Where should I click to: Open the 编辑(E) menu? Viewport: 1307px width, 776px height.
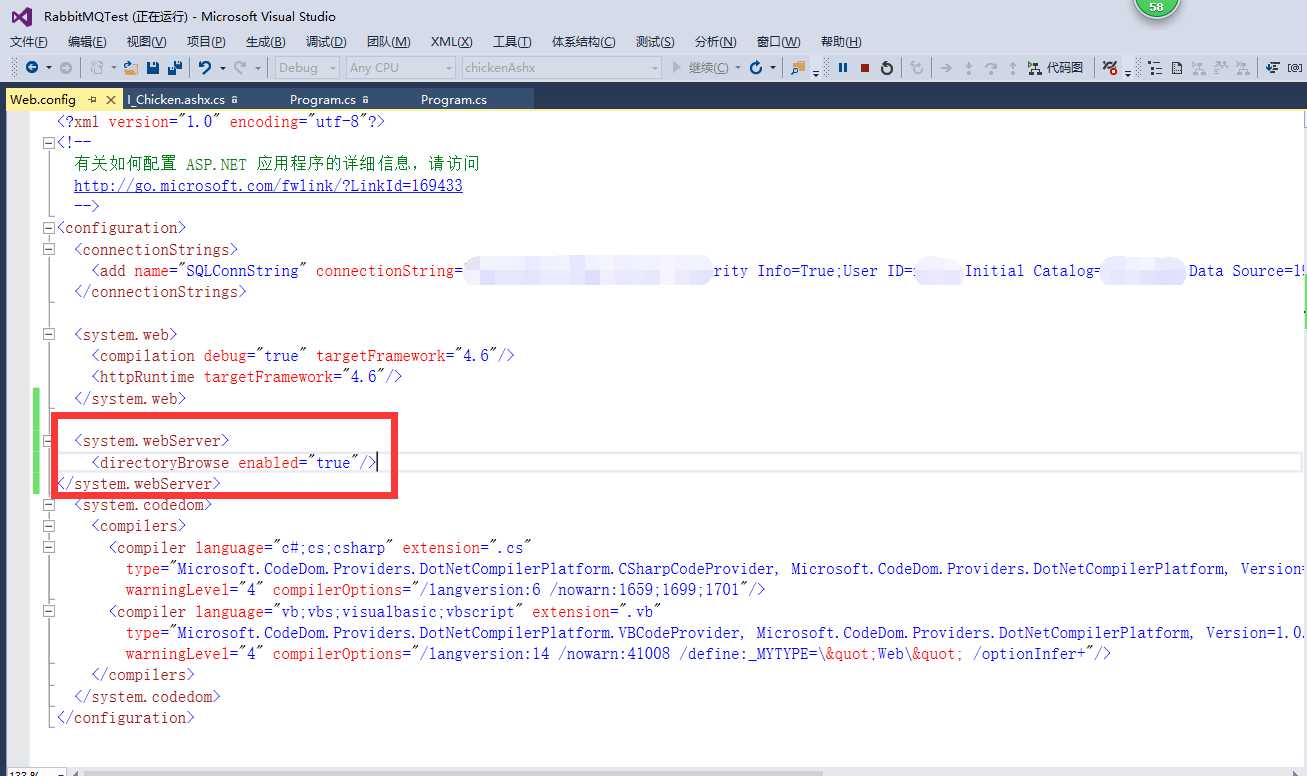coord(87,42)
